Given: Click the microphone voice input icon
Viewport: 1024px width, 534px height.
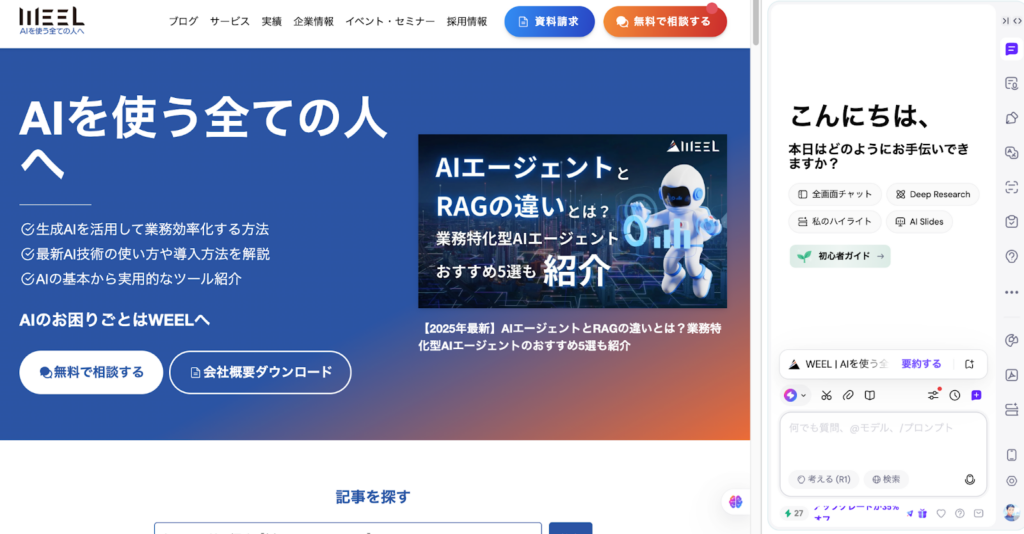Looking at the screenshot, I should (969, 479).
